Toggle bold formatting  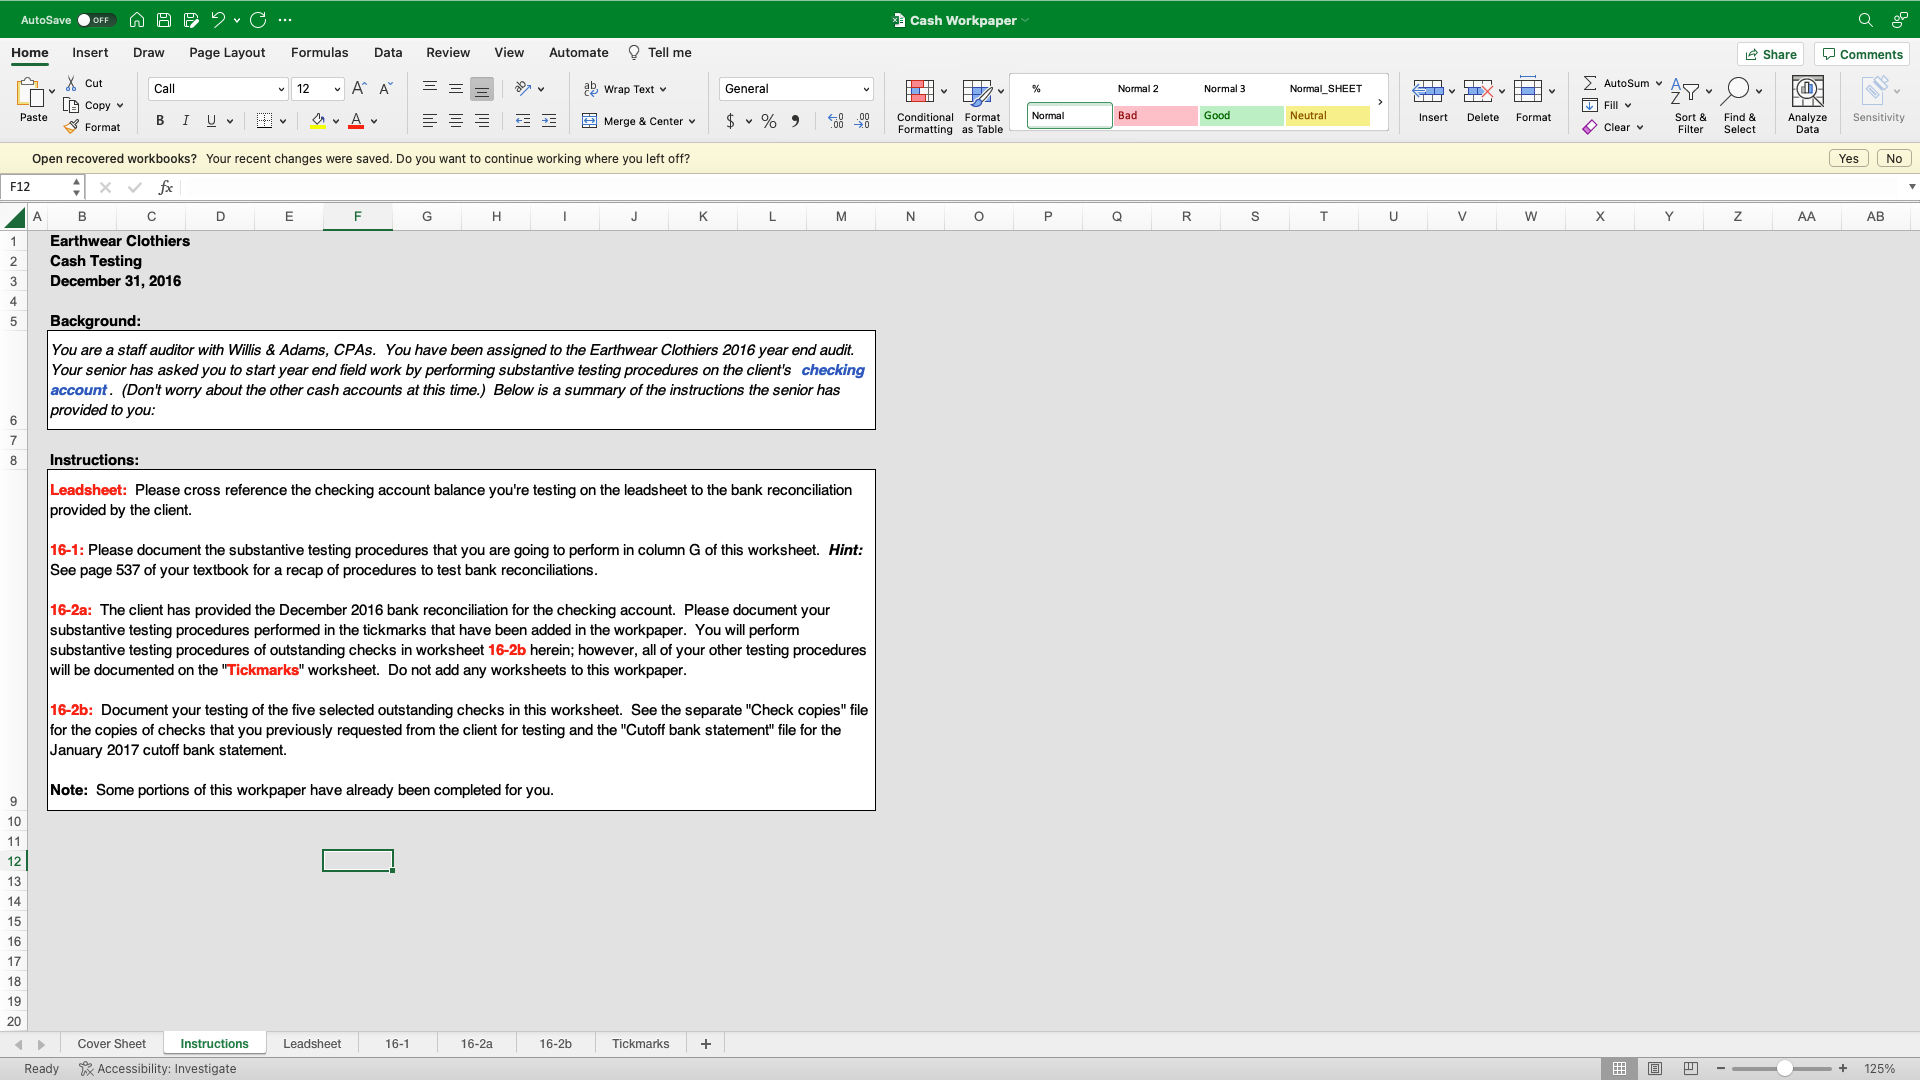tap(160, 121)
